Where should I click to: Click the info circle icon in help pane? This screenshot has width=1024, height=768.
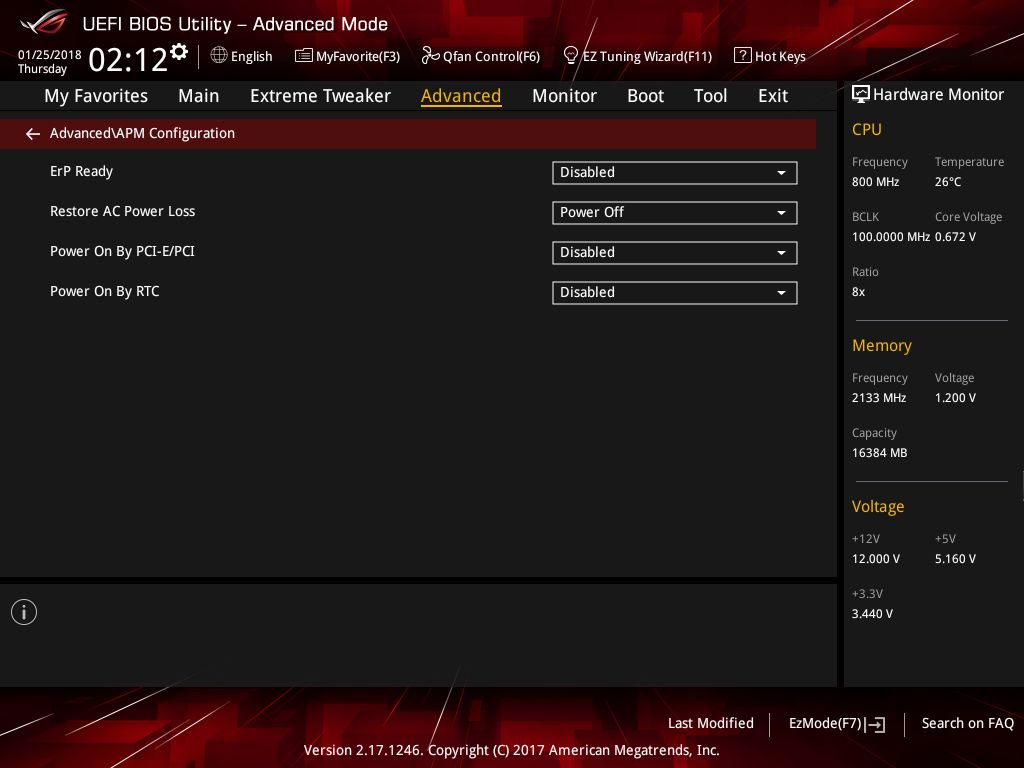[24, 612]
